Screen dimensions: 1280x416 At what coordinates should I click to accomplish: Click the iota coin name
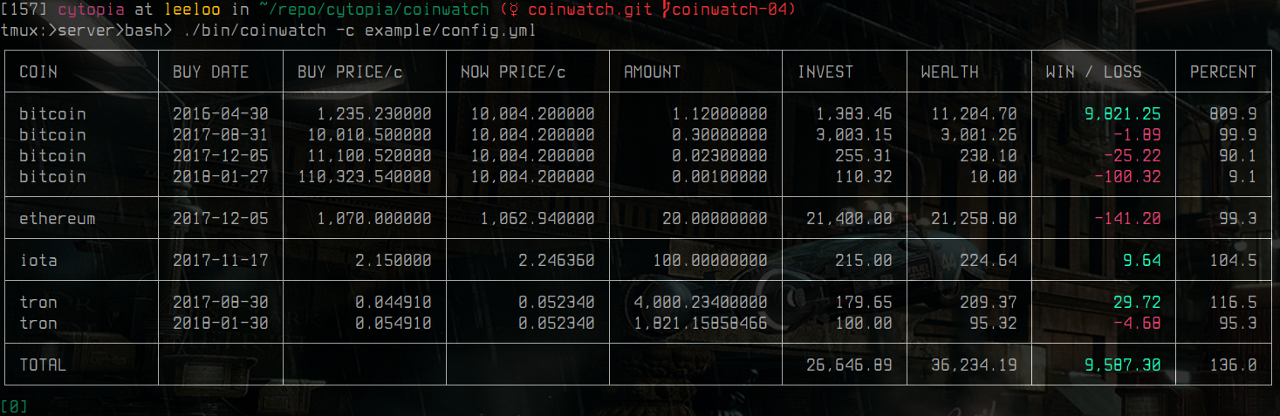(x=38, y=260)
